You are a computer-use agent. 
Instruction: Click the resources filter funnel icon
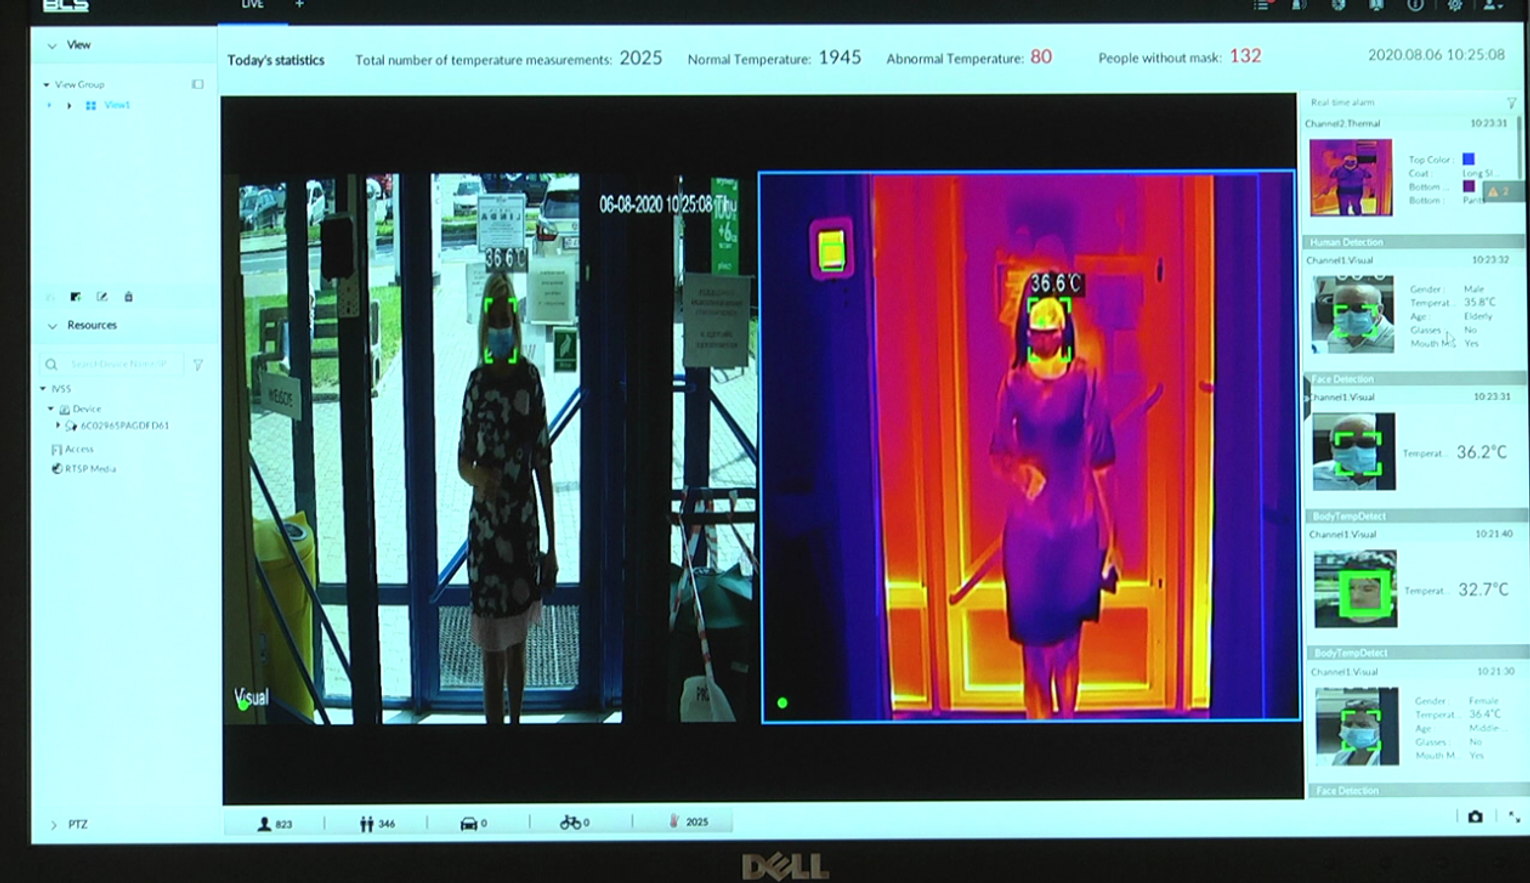(198, 365)
